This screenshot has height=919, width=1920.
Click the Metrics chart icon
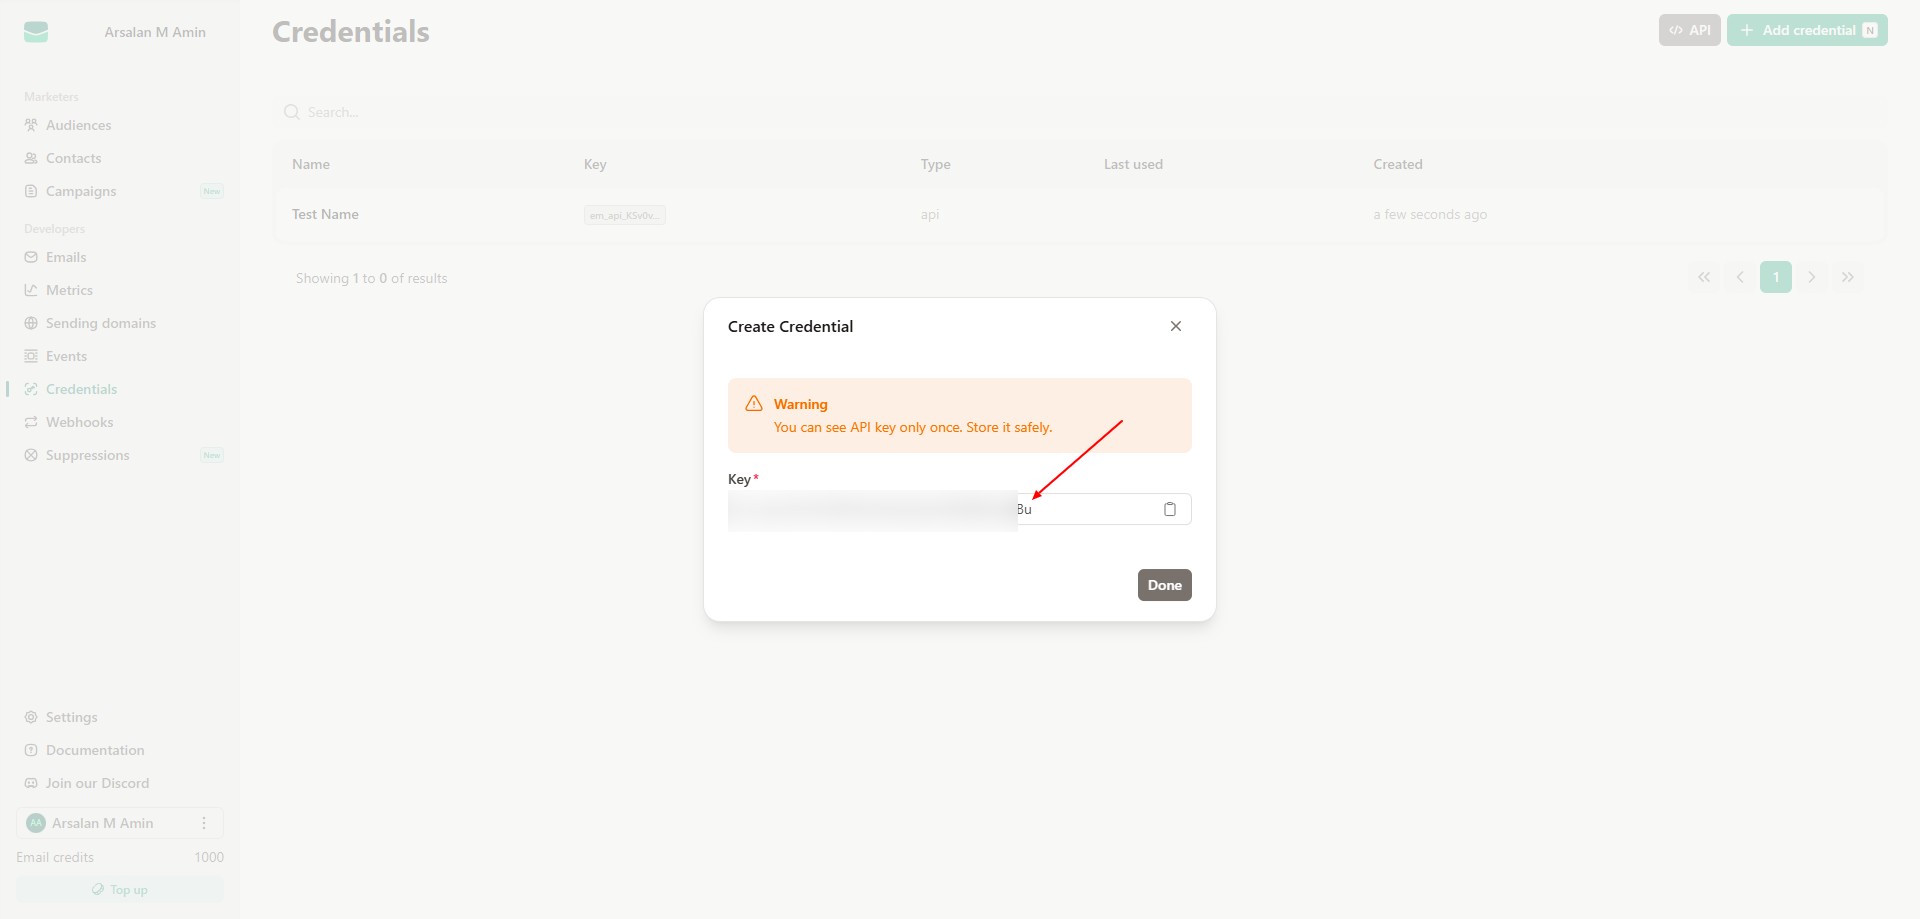[31, 290]
